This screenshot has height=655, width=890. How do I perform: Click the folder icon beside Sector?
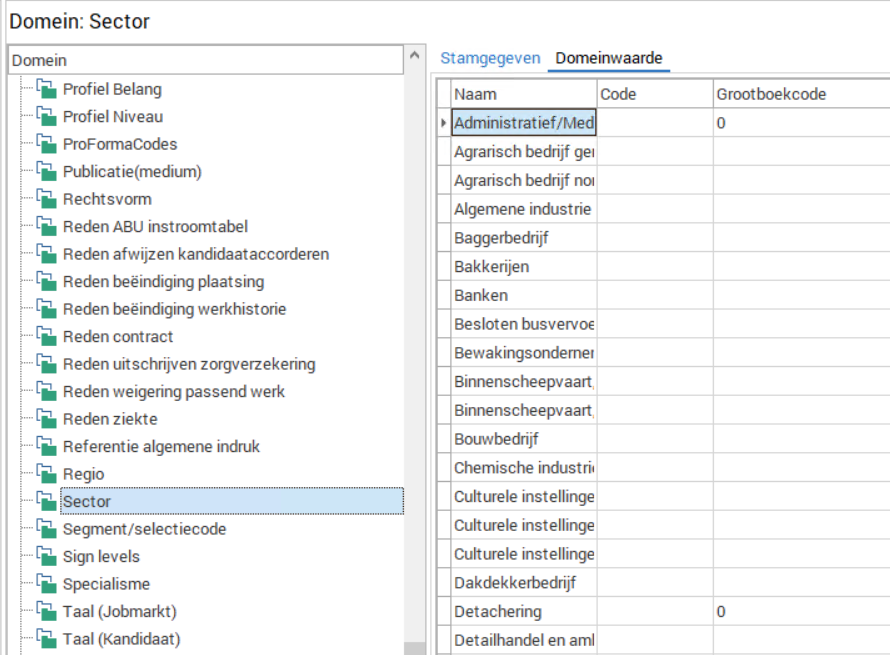tap(46, 501)
